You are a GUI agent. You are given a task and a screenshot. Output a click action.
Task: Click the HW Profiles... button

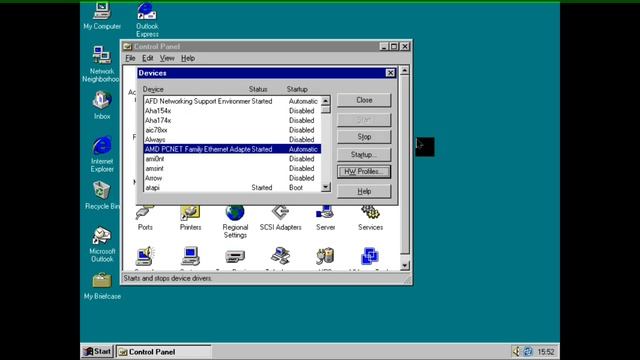click(364, 171)
